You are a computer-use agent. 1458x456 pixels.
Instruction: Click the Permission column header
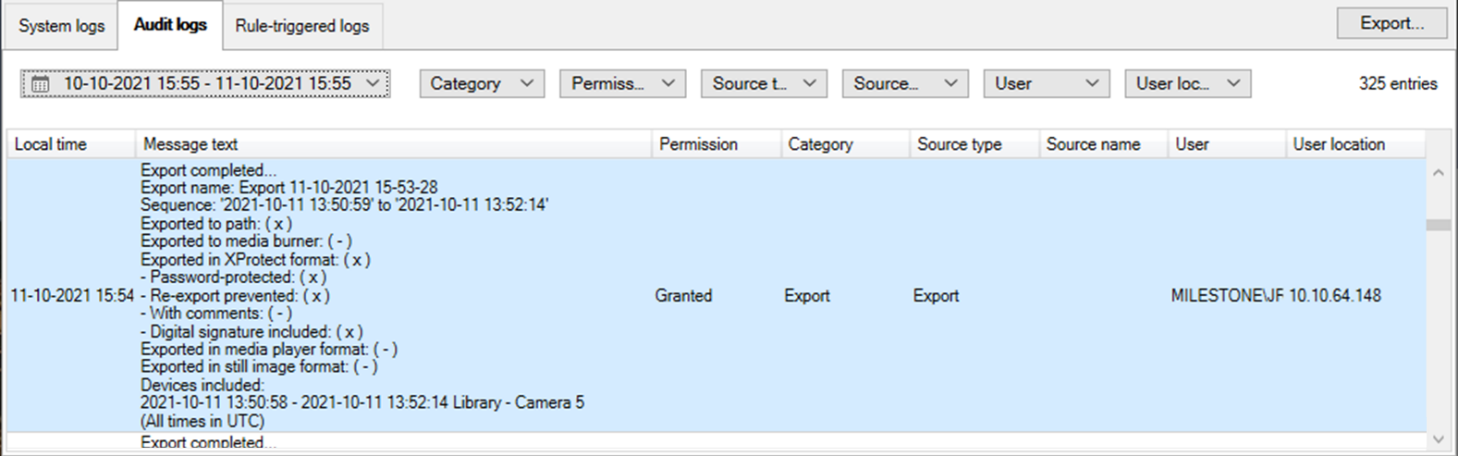[716, 144]
